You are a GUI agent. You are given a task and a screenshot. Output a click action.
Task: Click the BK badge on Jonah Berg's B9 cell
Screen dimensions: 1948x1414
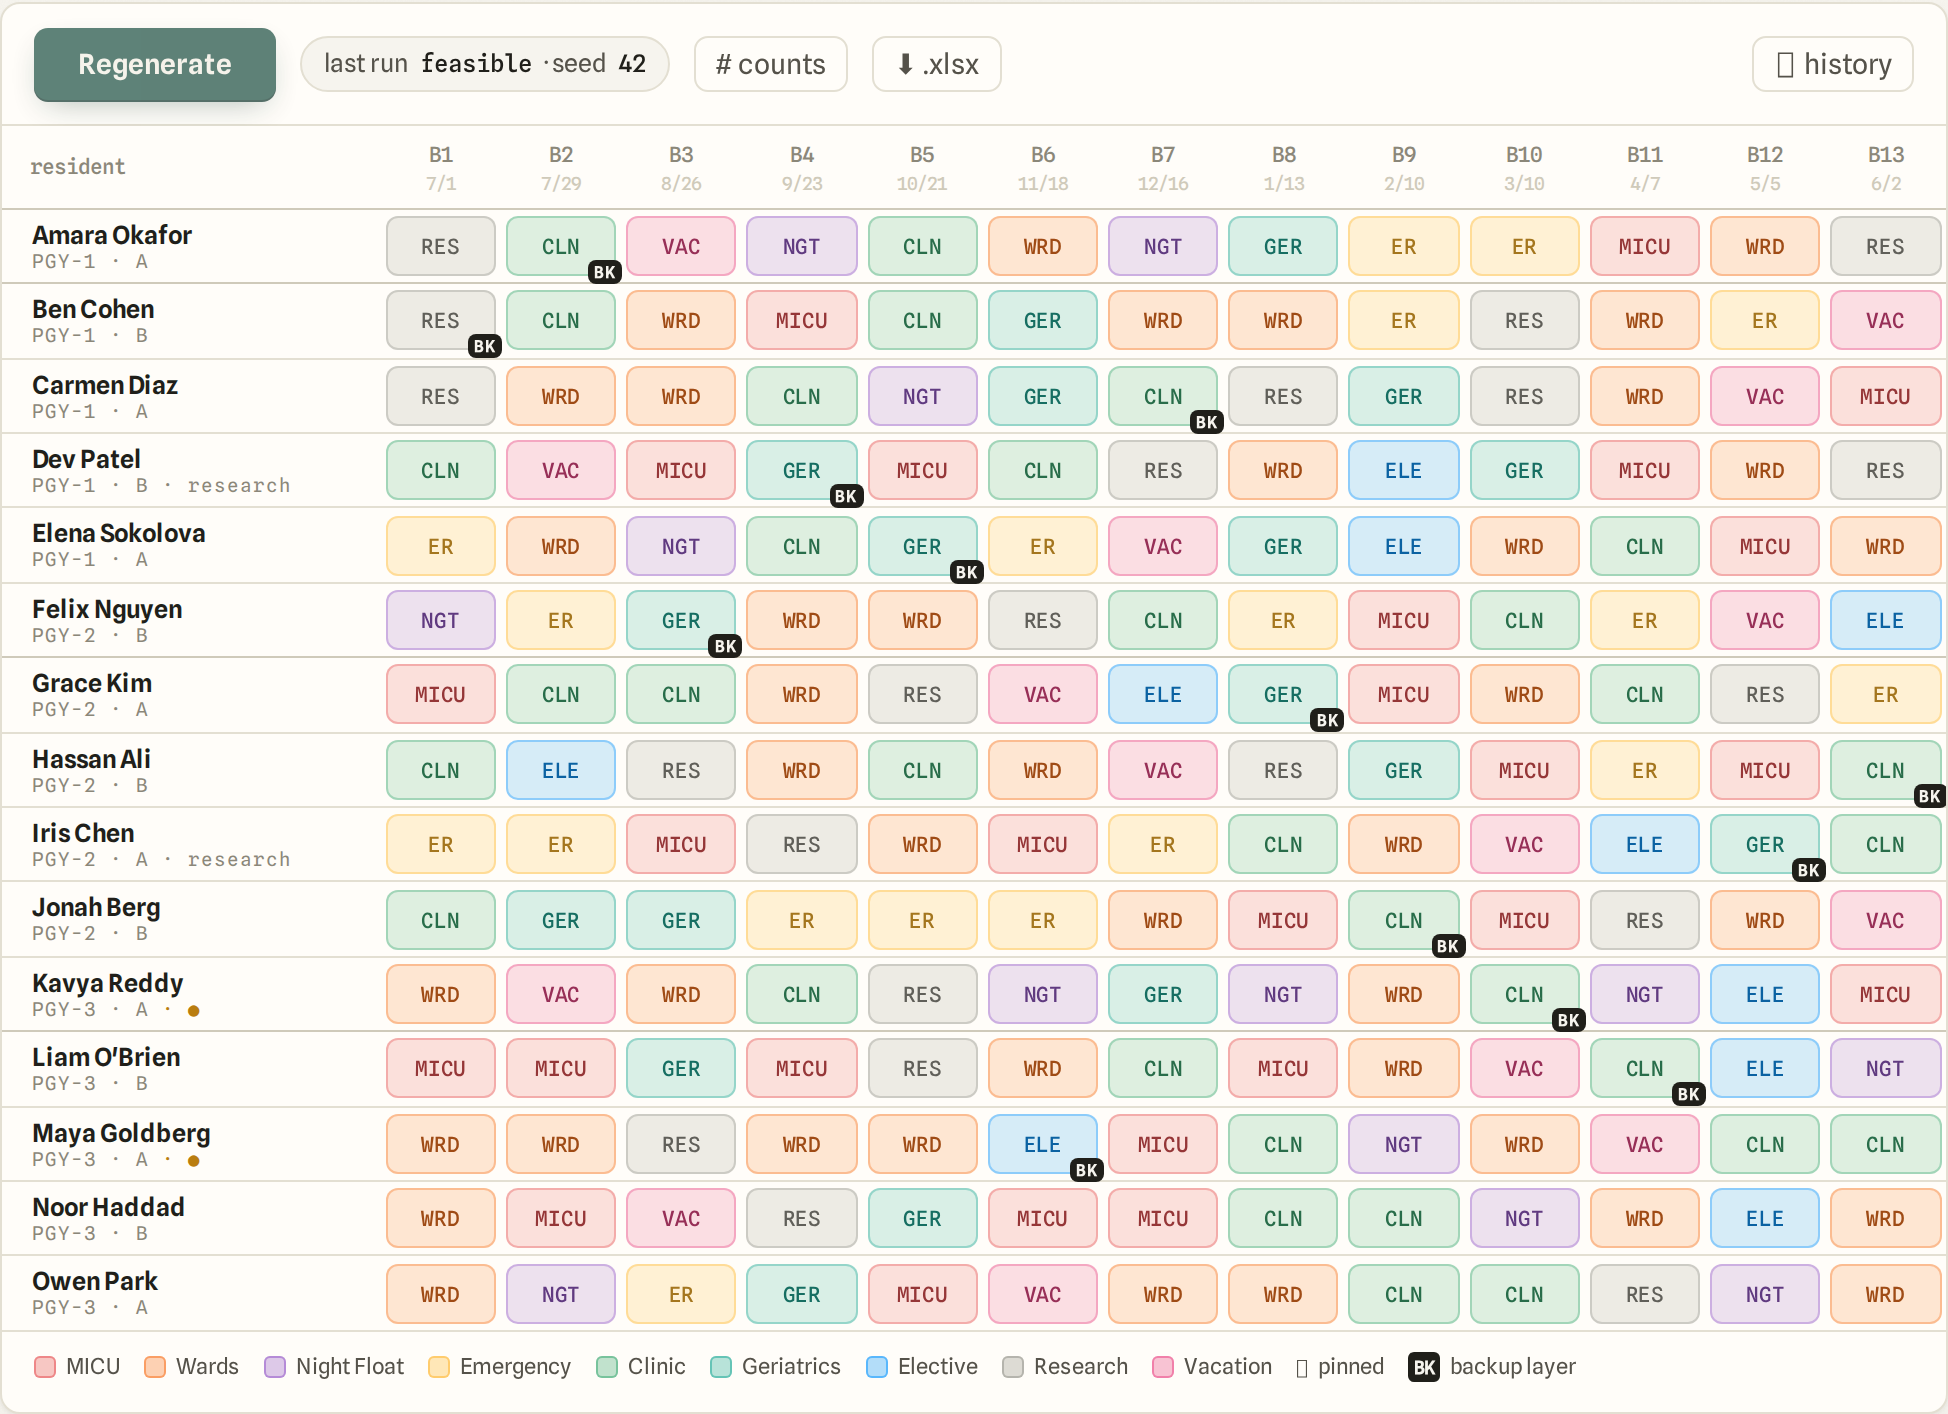coord(1448,946)
